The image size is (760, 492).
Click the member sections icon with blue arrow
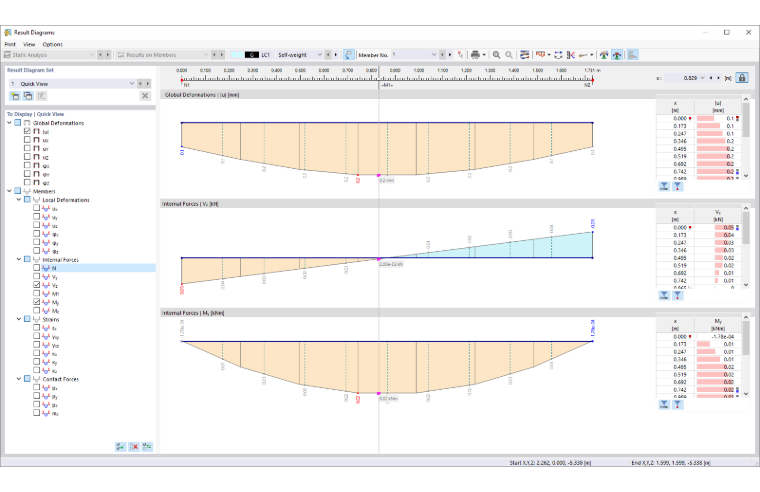coord(571,55)
